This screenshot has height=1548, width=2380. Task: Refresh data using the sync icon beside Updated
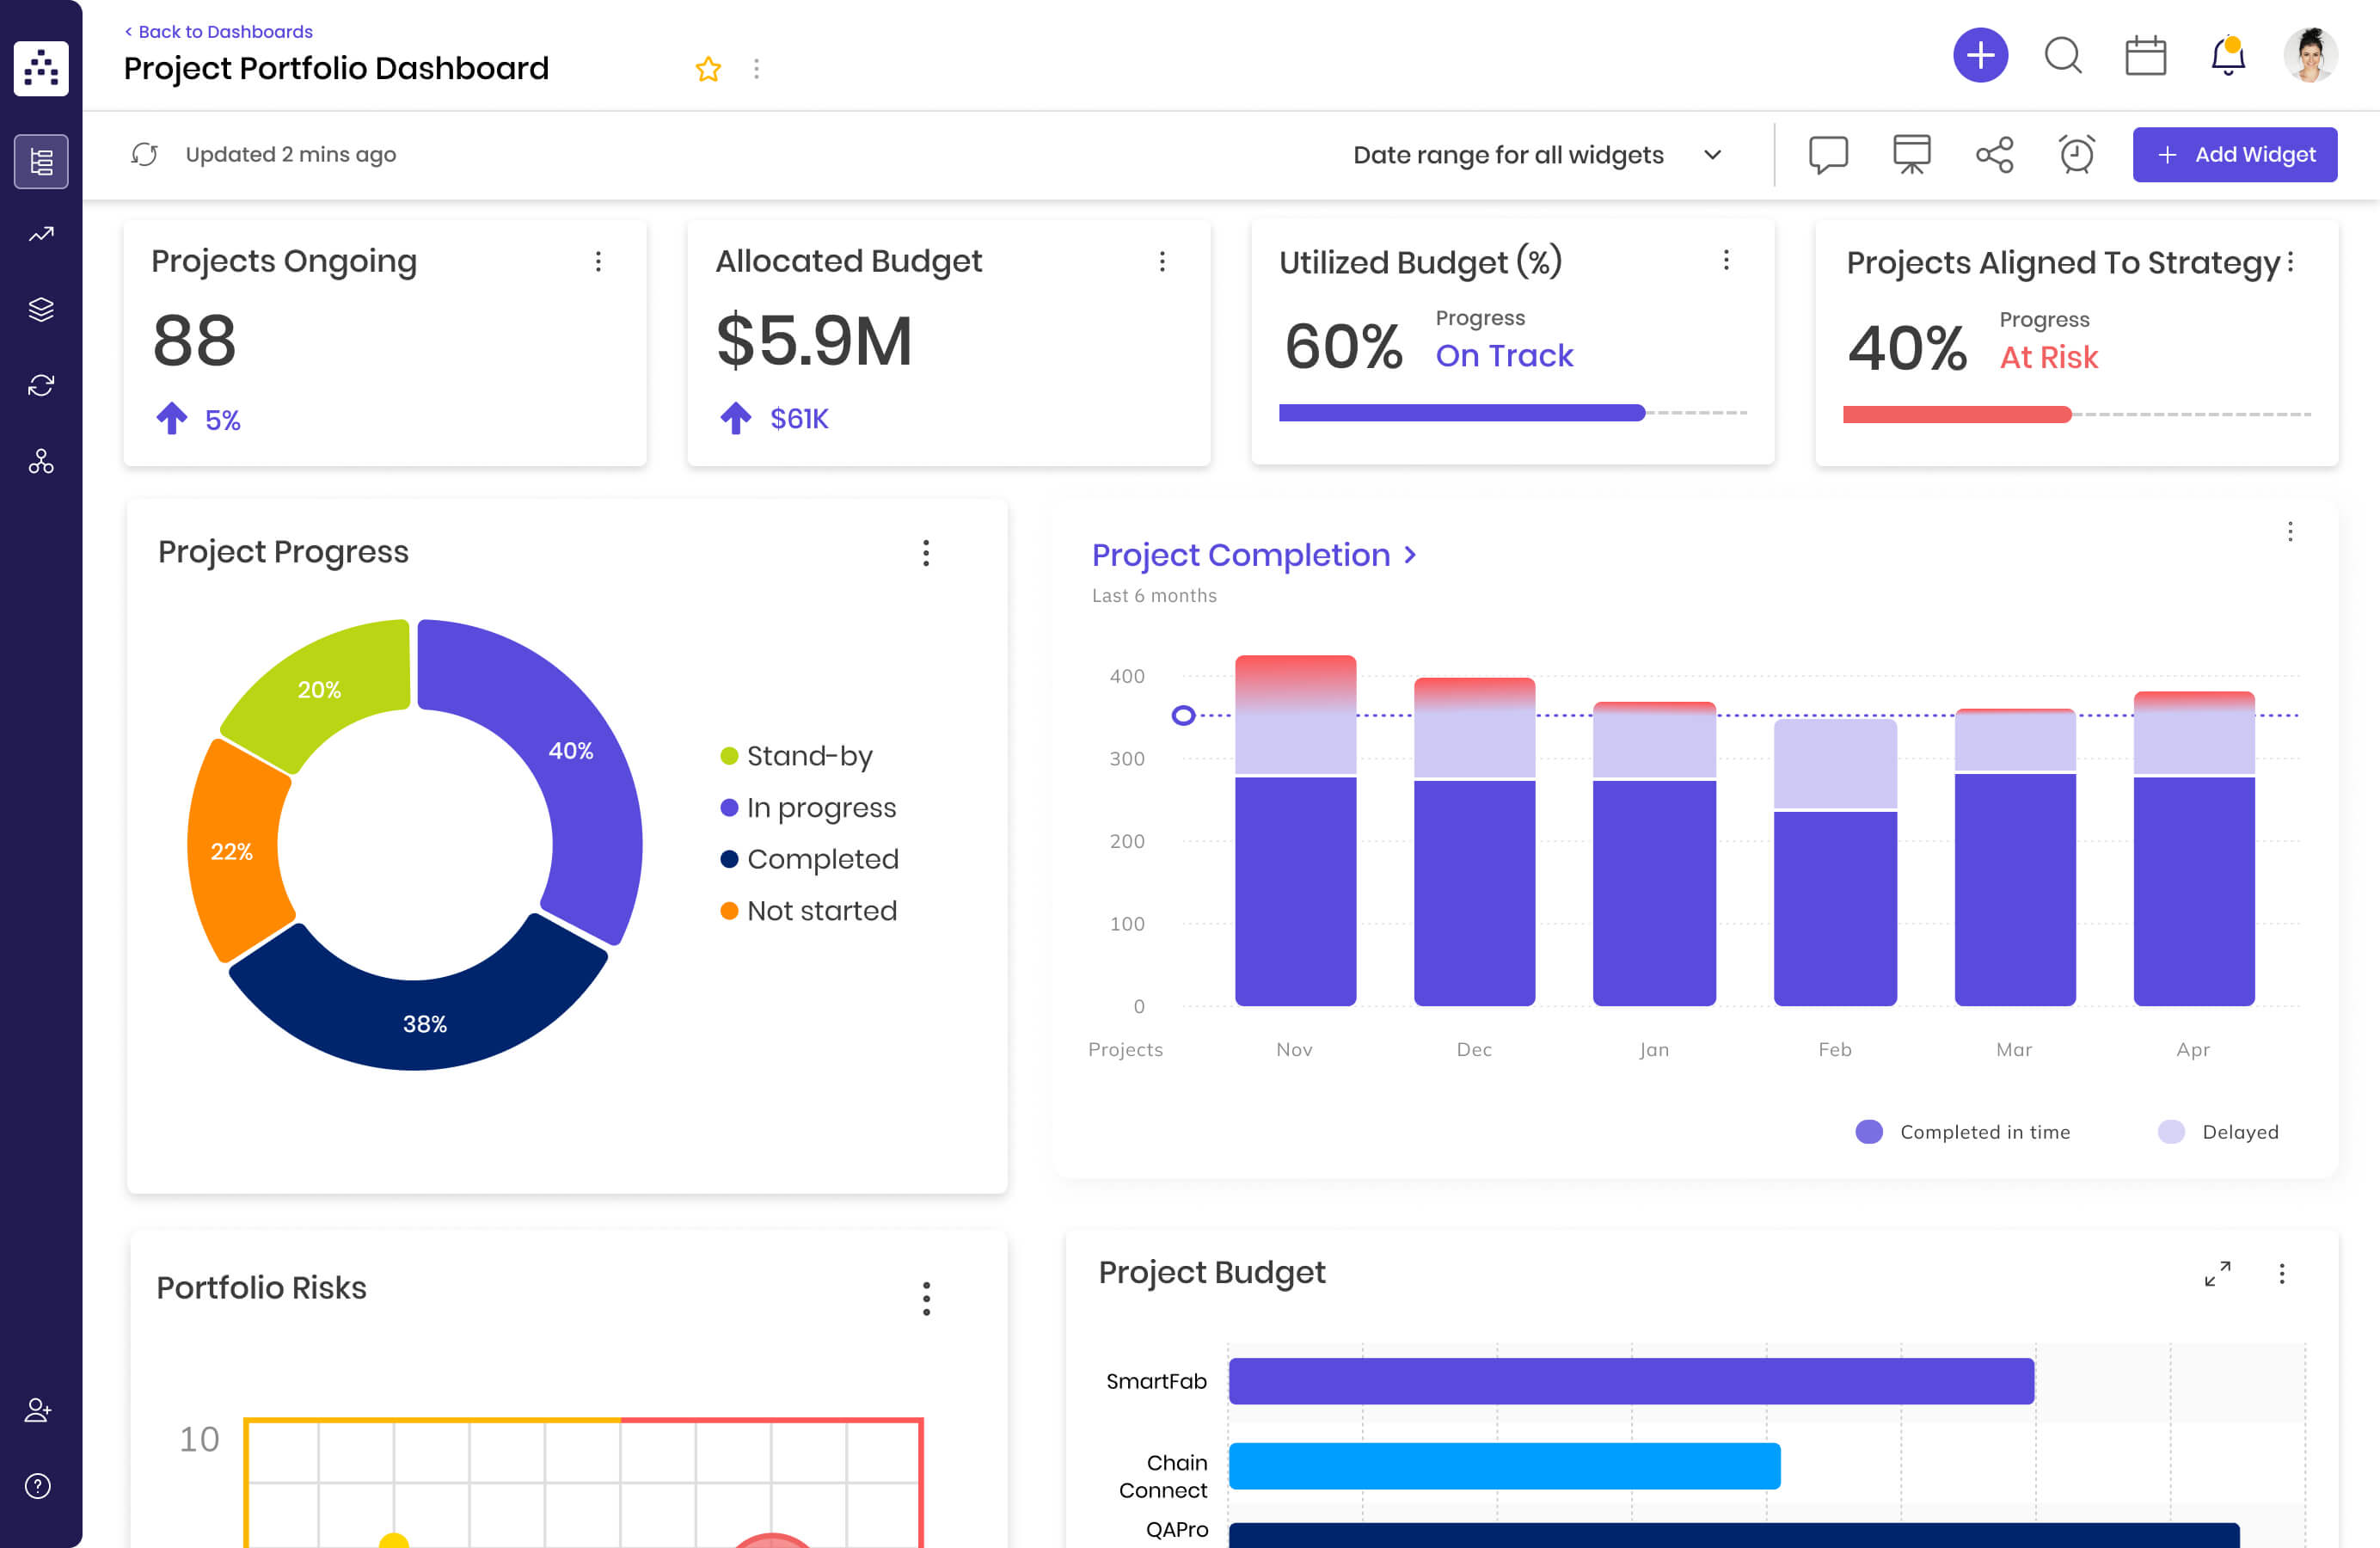pos(145,154)
